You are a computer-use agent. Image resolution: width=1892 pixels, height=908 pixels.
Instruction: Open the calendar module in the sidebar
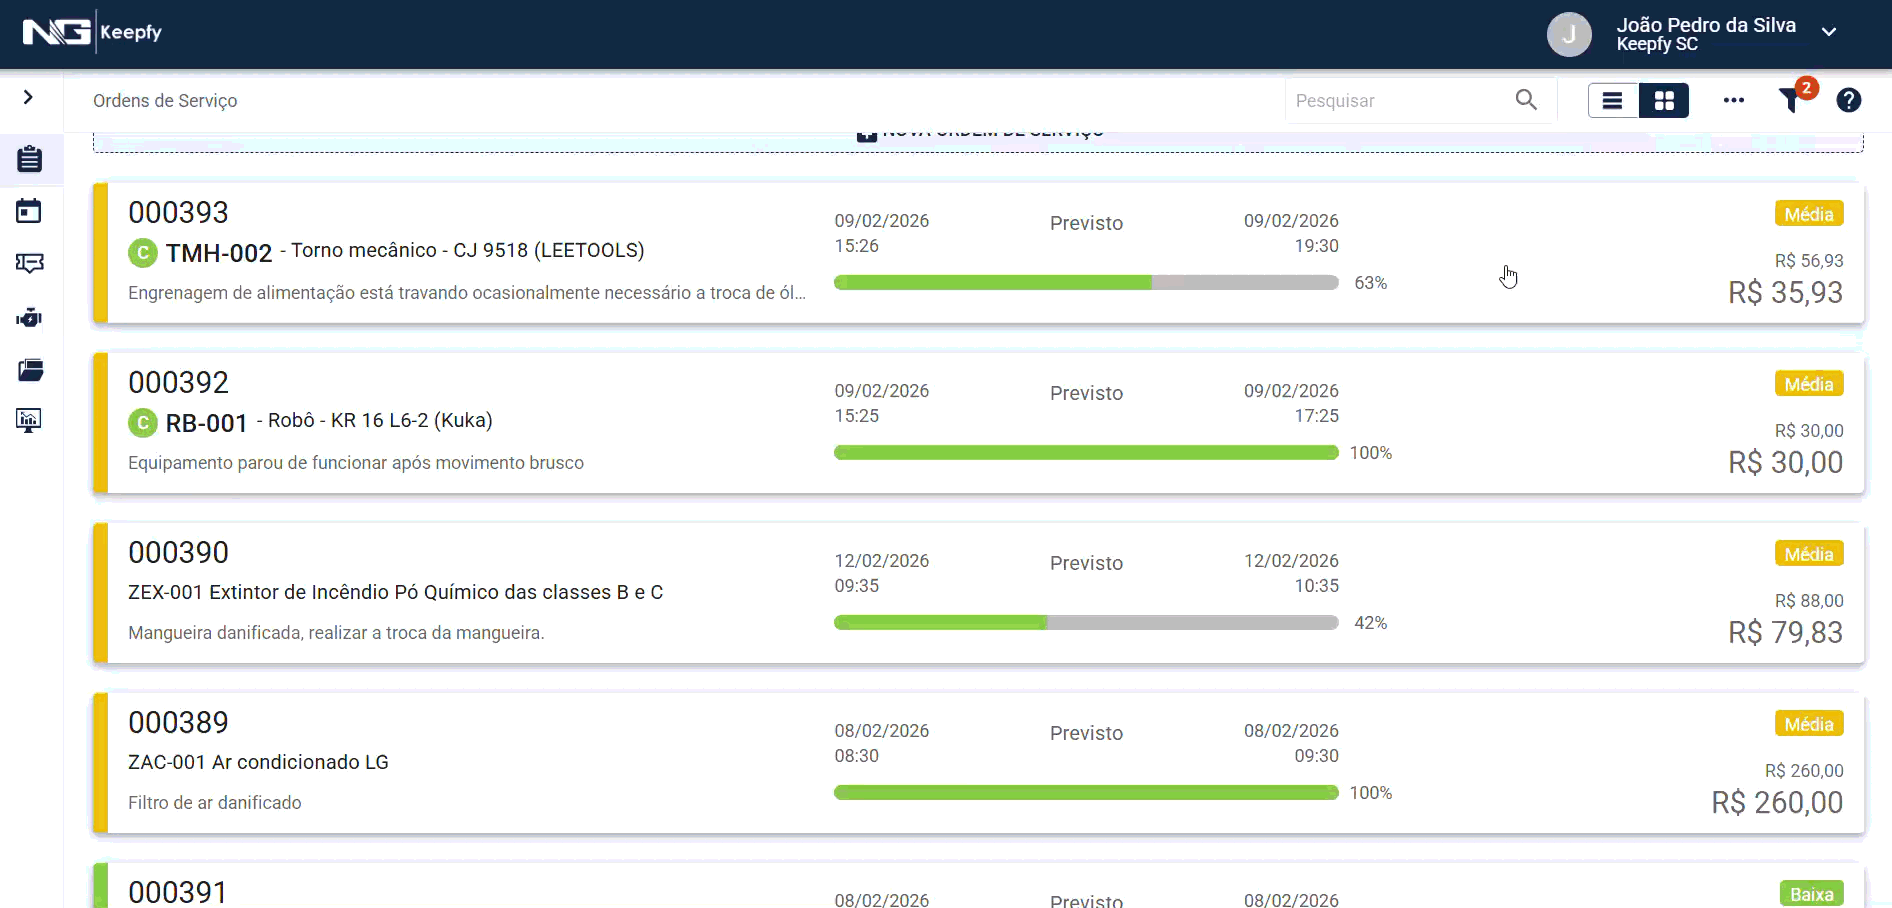(29, 211)
